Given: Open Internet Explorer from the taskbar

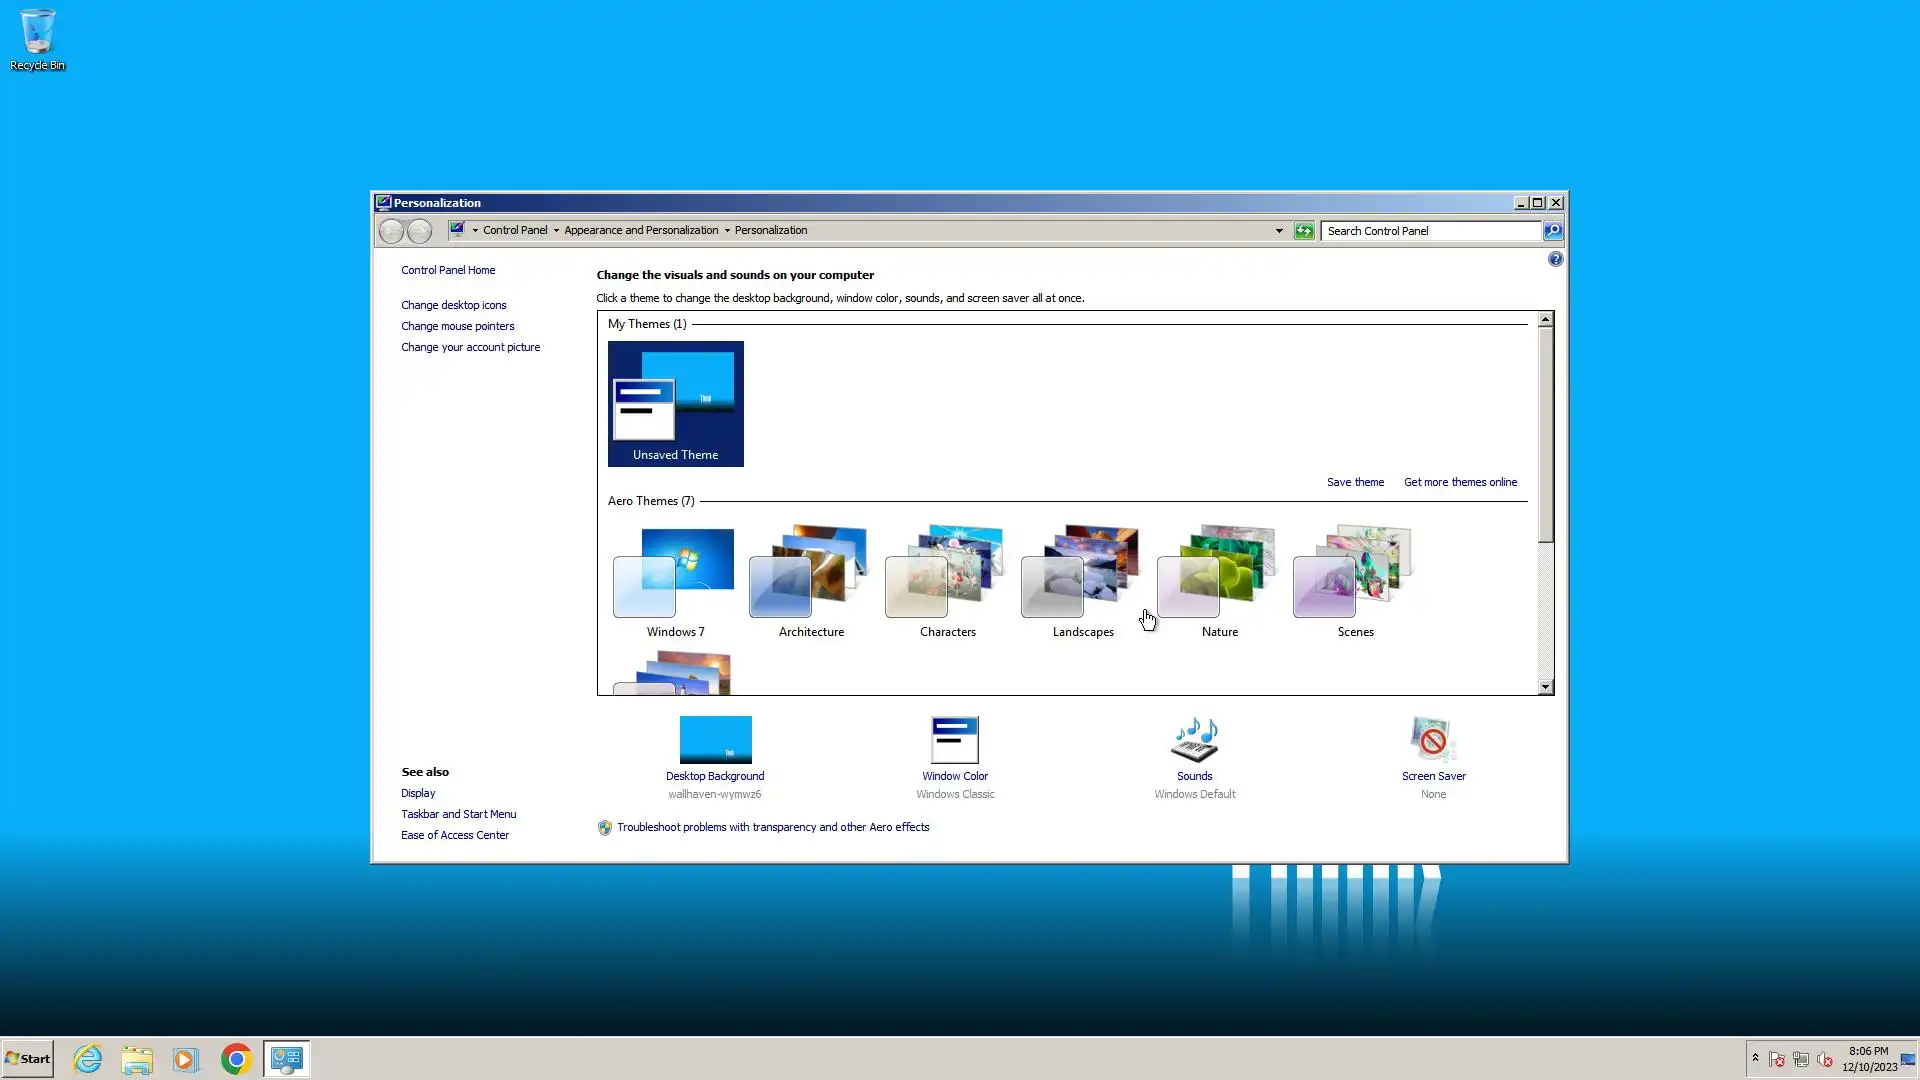Looking at the screenshot, I should (88, 1059).
